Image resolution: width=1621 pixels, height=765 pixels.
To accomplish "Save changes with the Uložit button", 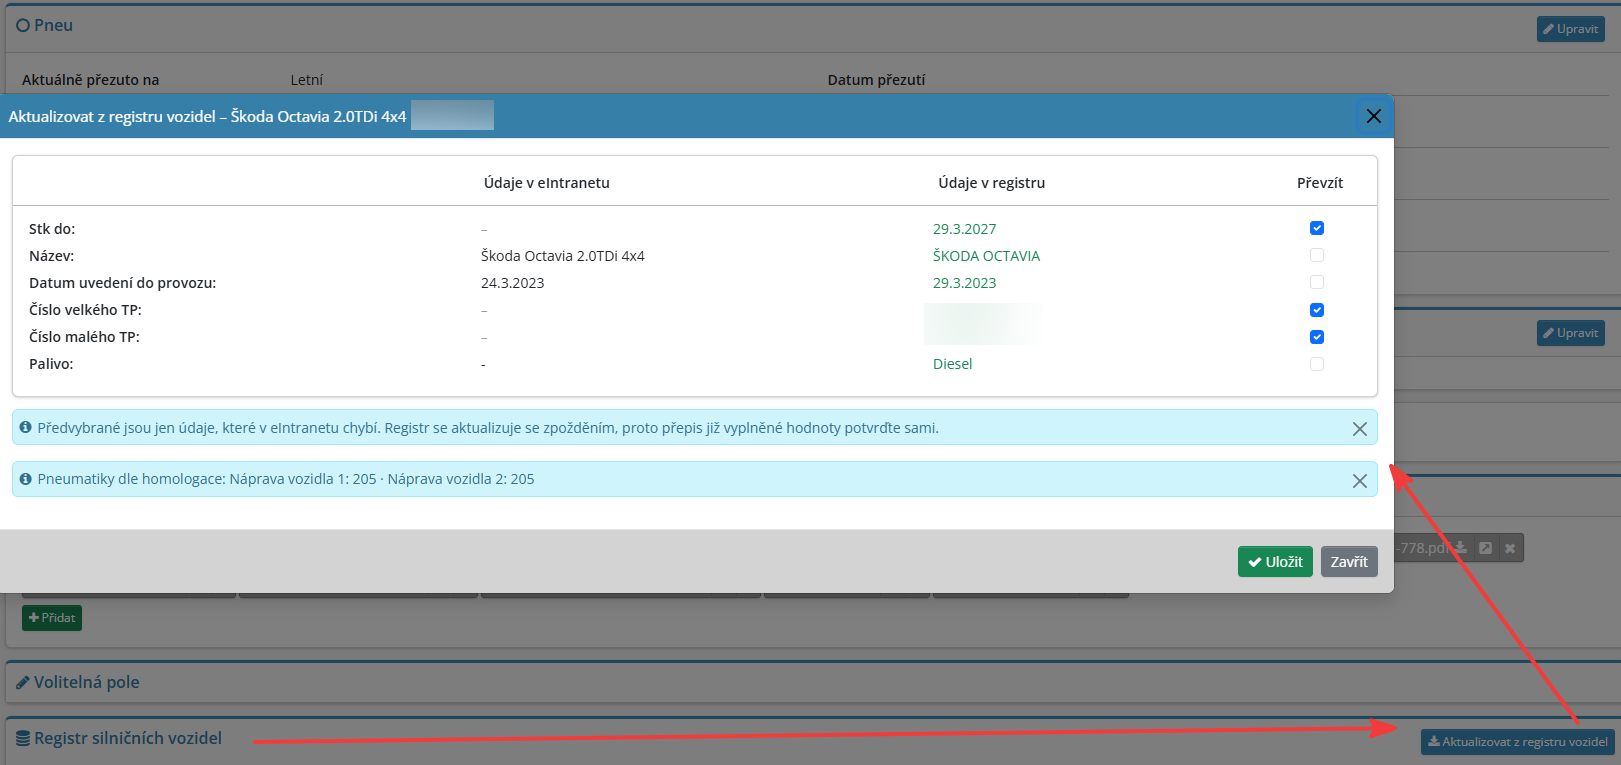I will tap(1275, 562).
